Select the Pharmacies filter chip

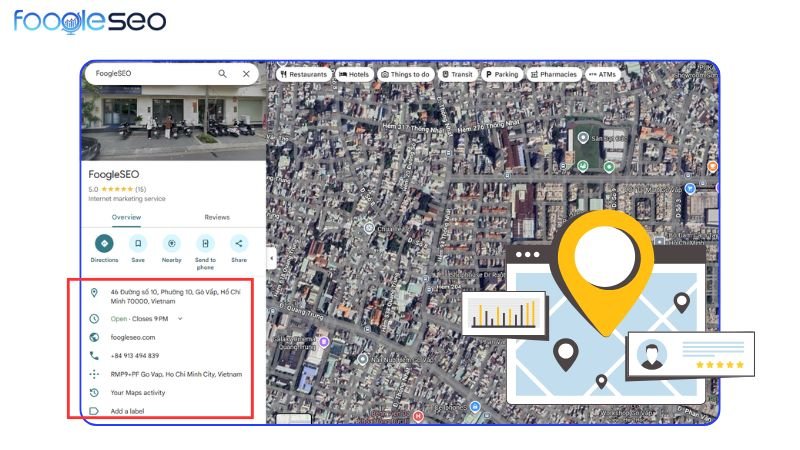click(x=555, y=74)
